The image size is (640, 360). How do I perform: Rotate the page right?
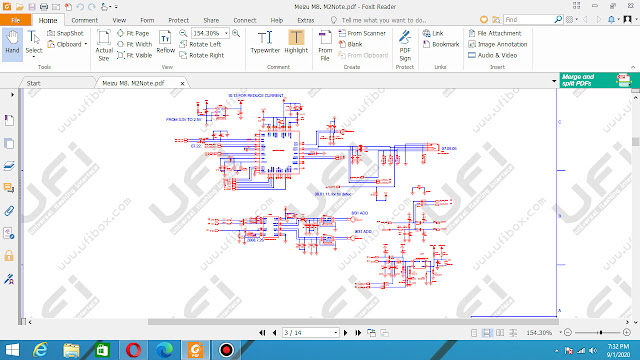click(202, 55)
